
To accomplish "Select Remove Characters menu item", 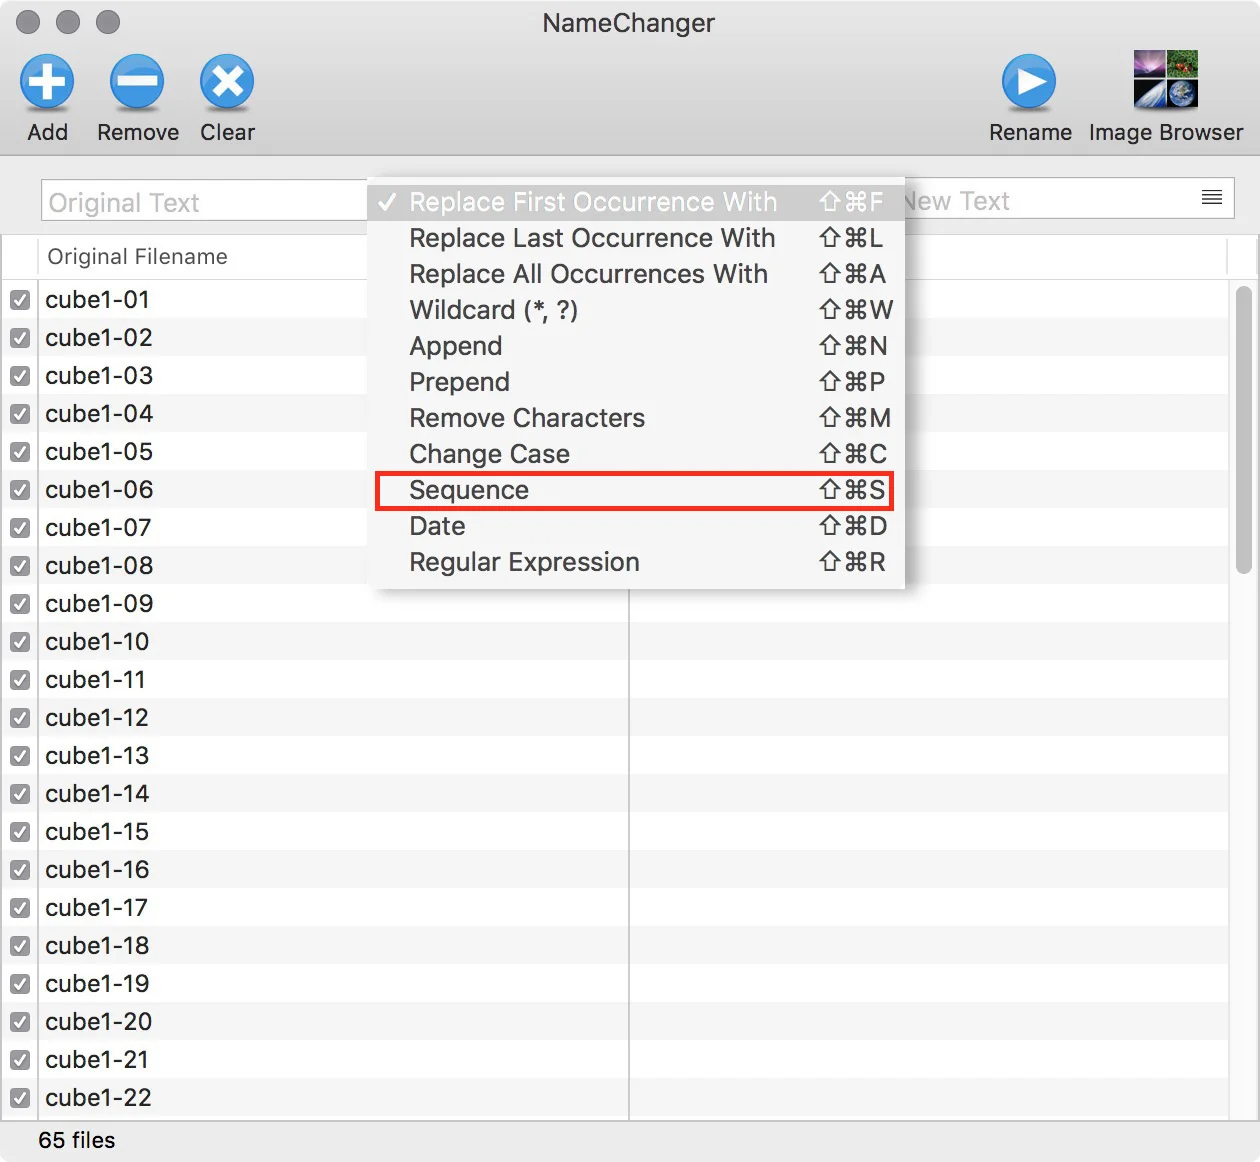I will pyautogui.click(x=636, y=418).
